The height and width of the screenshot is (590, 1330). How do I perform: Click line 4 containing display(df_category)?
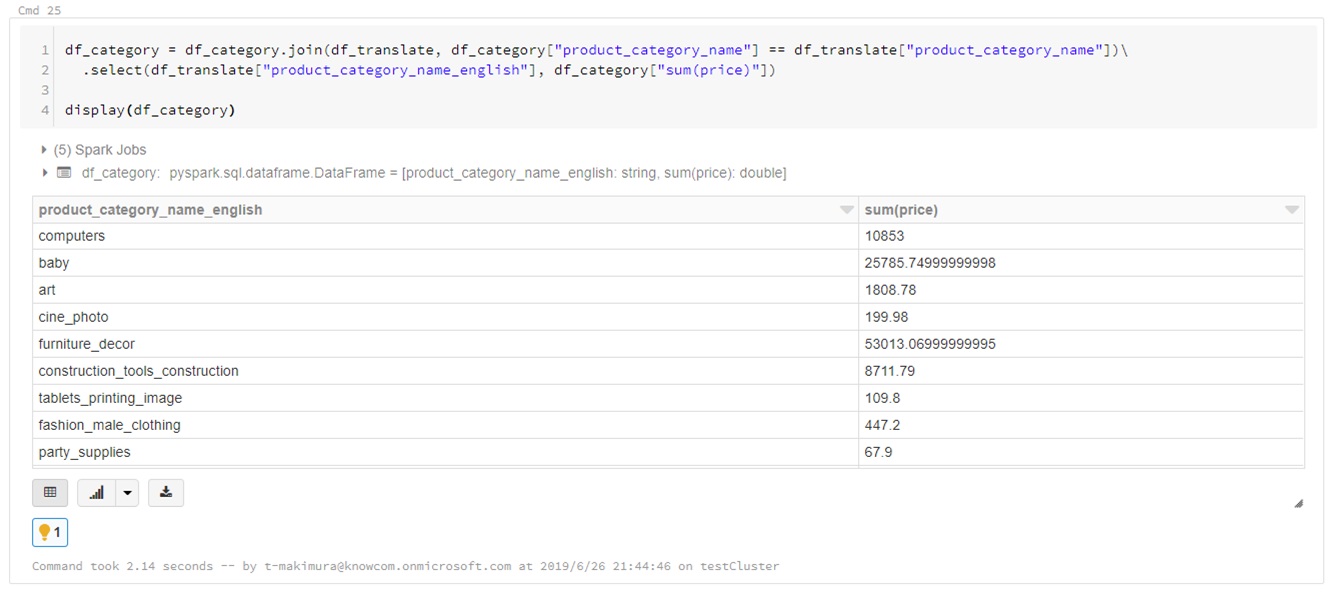(150, 109)
